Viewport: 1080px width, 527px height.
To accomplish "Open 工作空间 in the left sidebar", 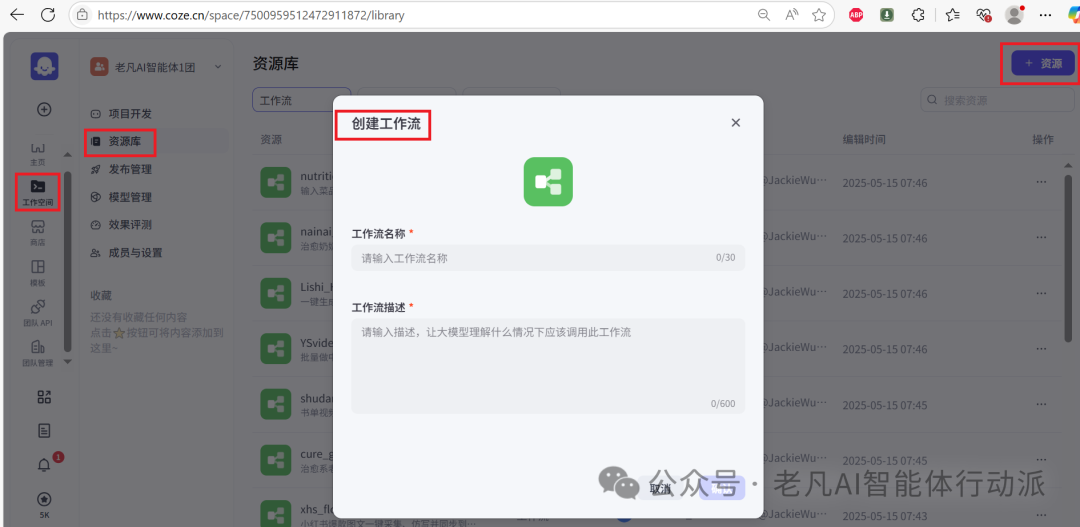I will tap(38, 192).
